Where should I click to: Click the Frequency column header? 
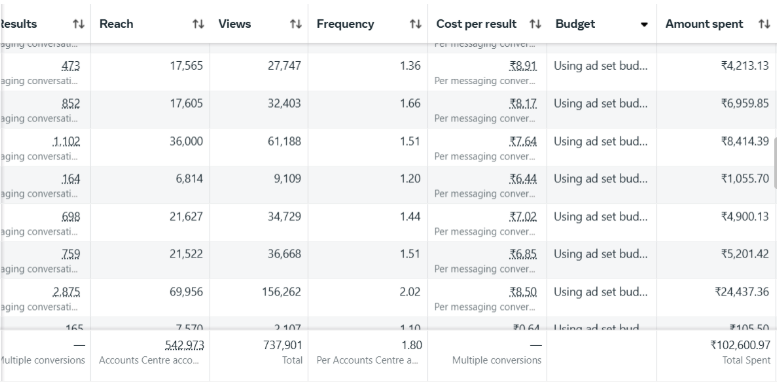coord(345,24)
